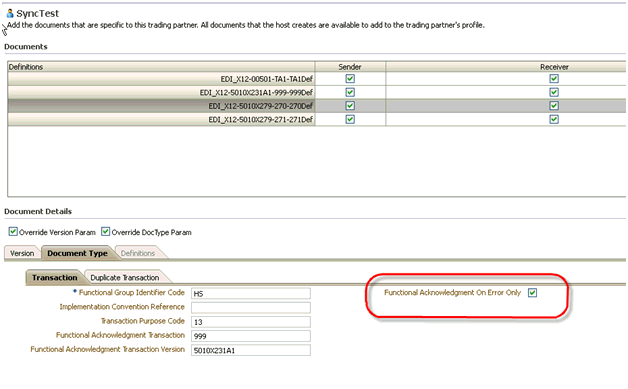Screen dimensions: 628x389
Task: Open the Duplicate Transaction sub-tab
Action: pos(125,278)
